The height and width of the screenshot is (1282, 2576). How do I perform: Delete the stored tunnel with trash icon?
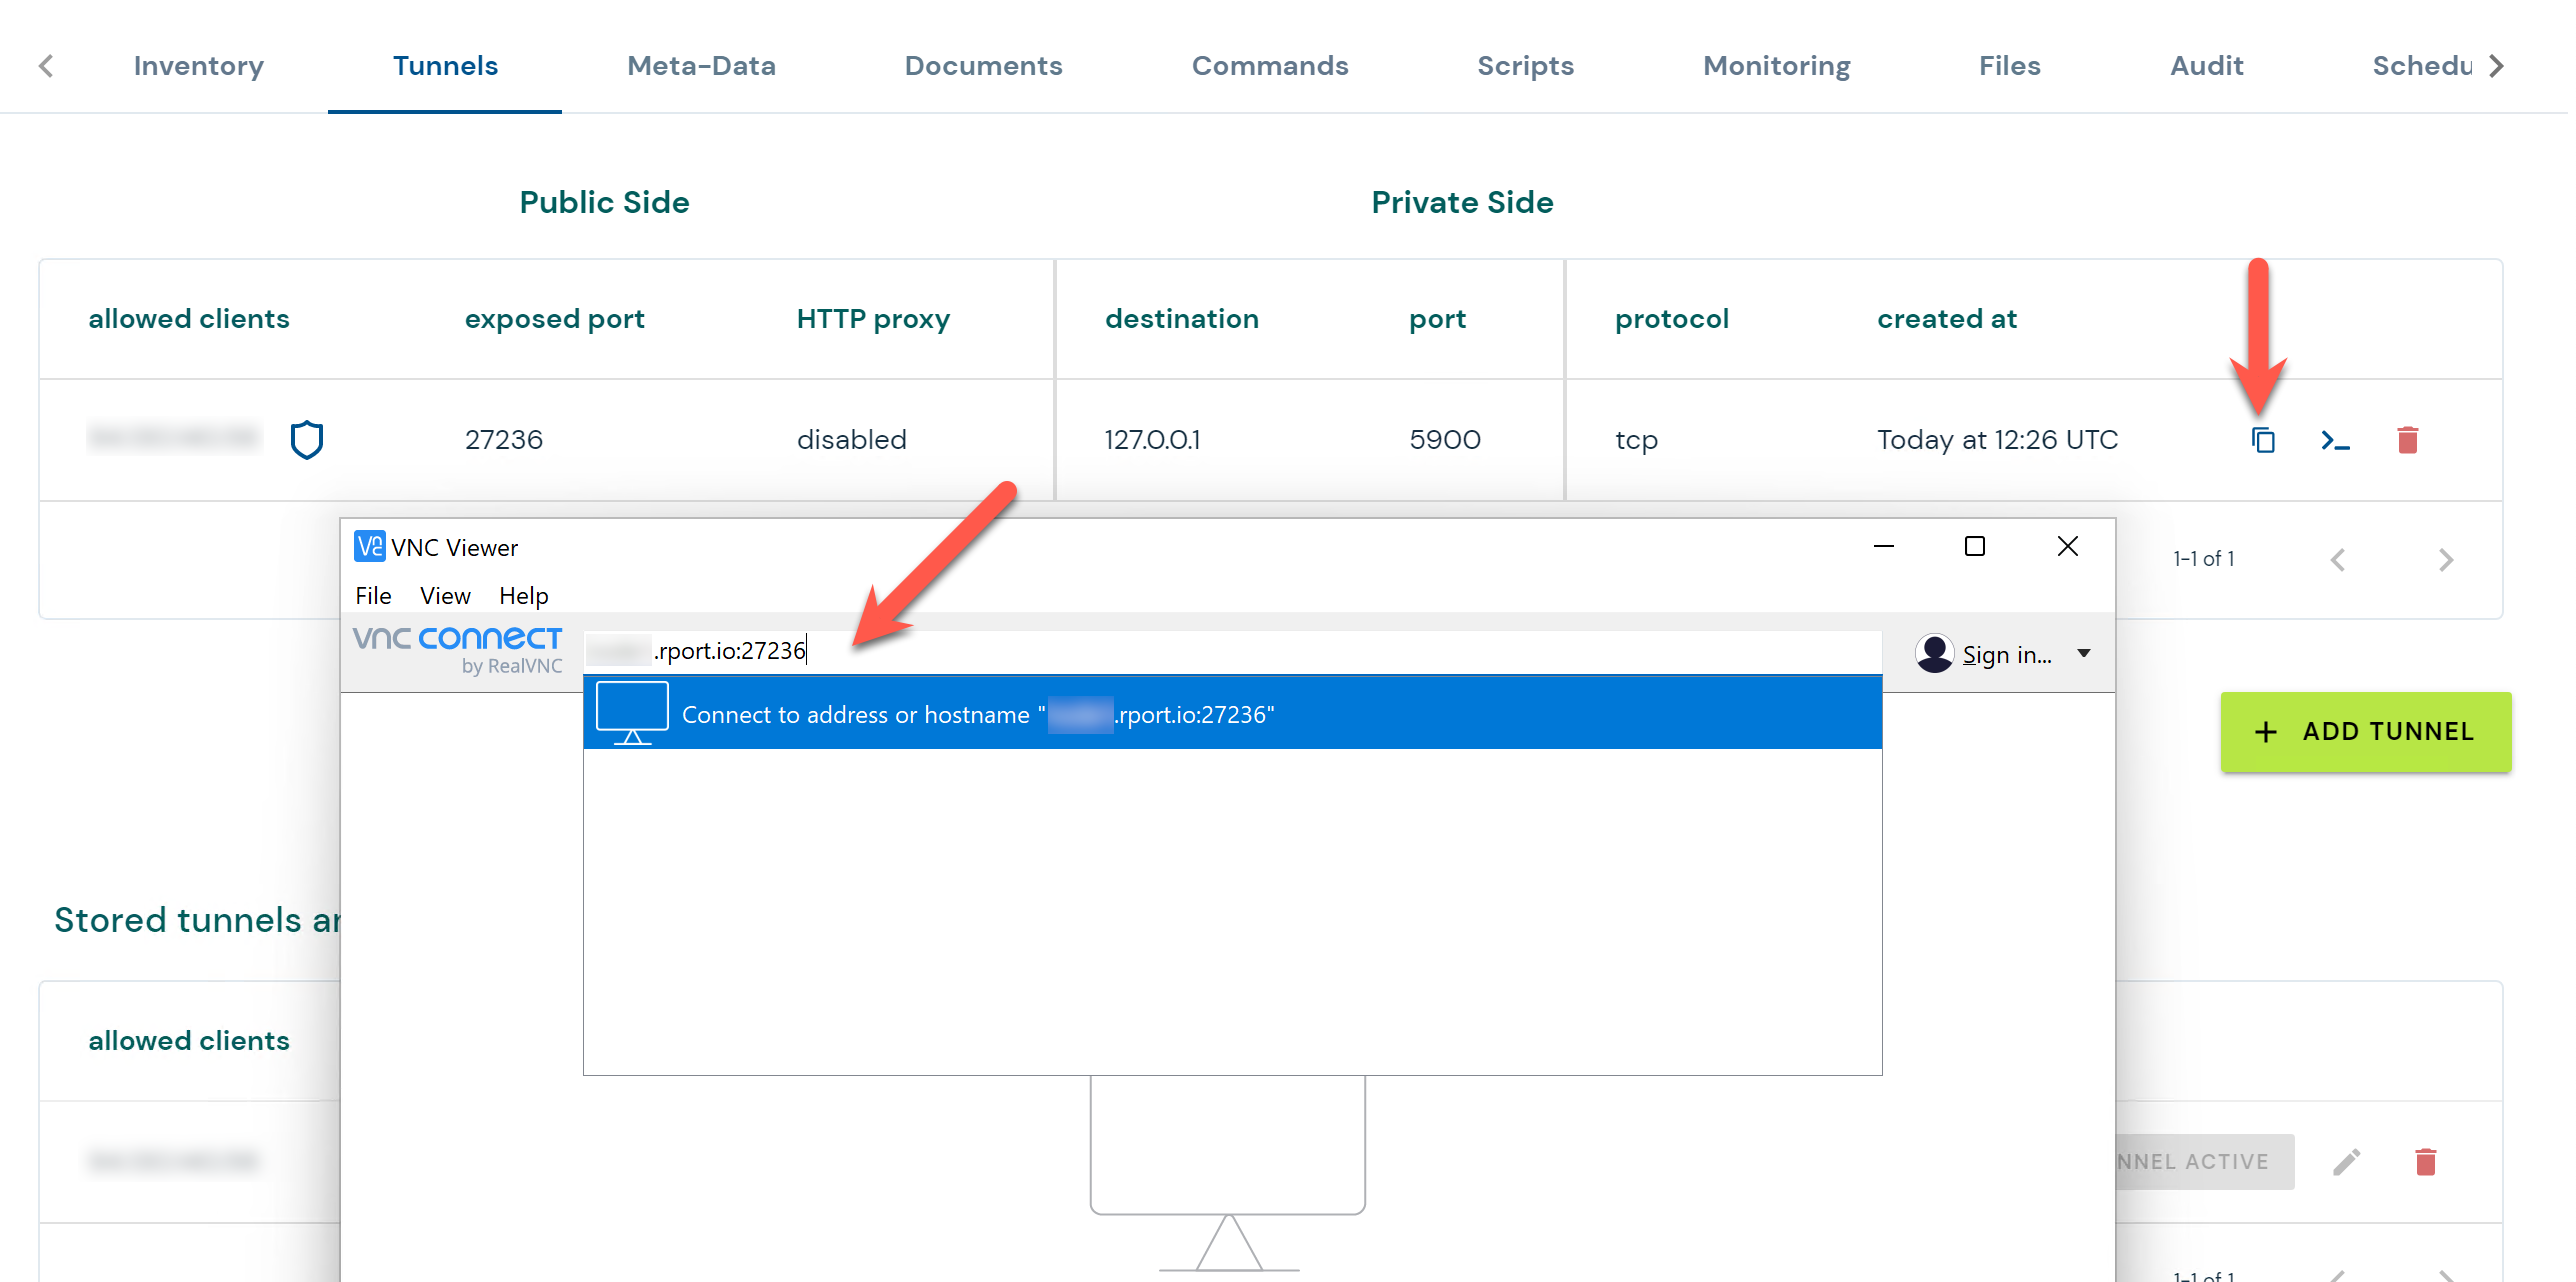point(2425,1162)
